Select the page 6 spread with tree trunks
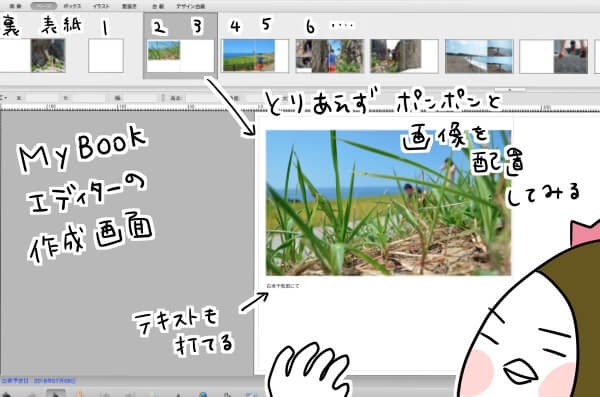This screenshot has height=397, width=600. coord(329,56)
